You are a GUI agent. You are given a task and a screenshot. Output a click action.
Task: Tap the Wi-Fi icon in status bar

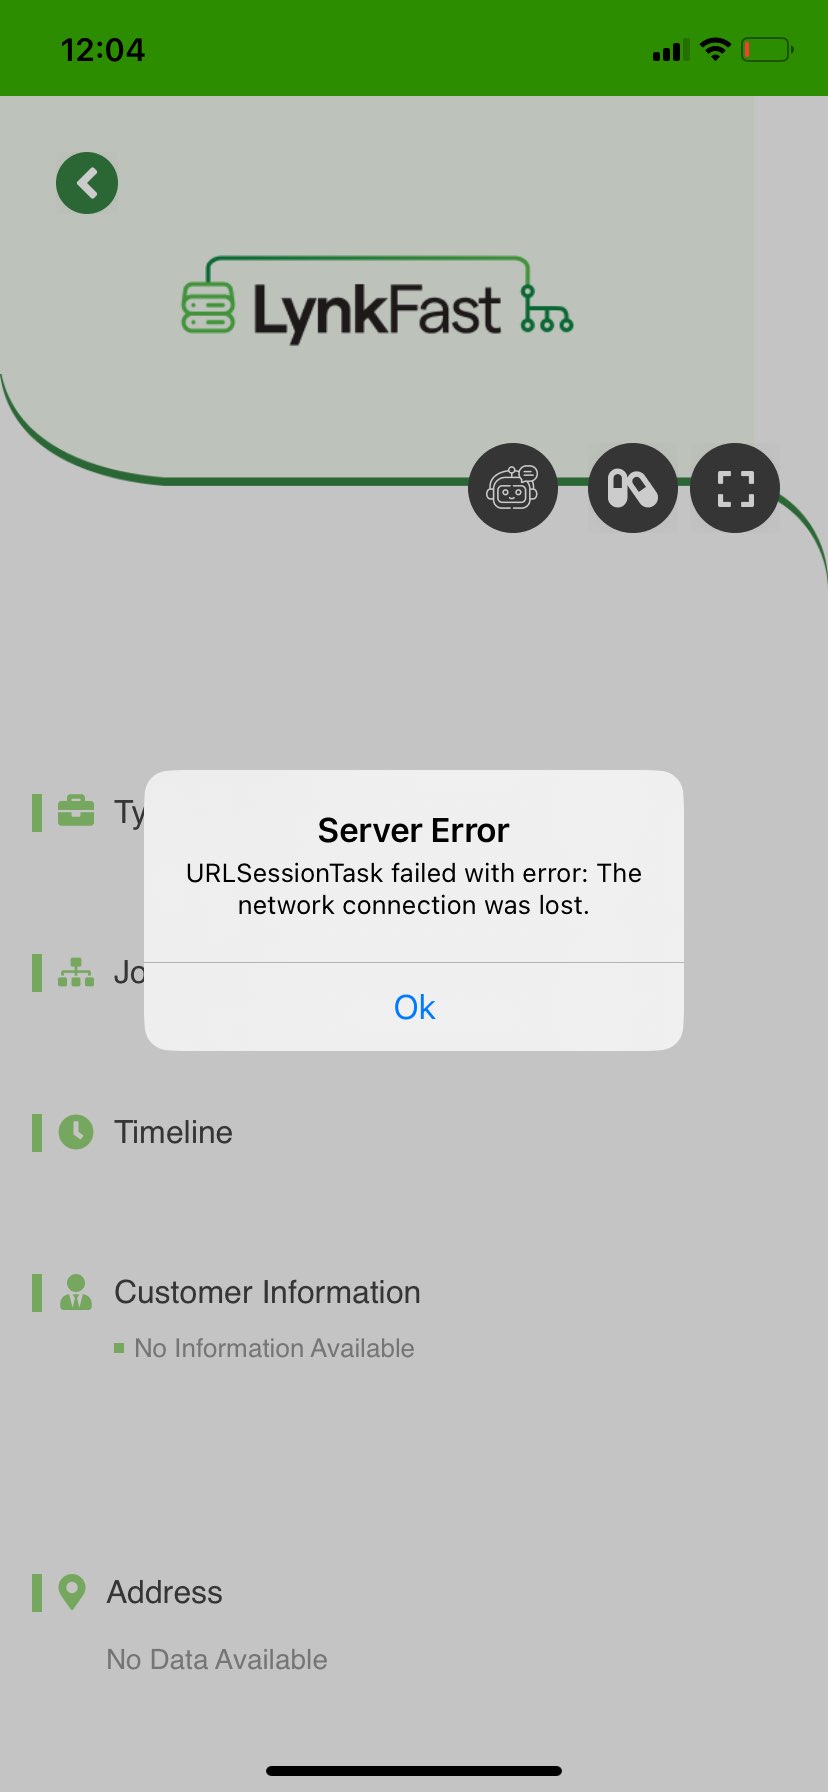click(715, 49)
